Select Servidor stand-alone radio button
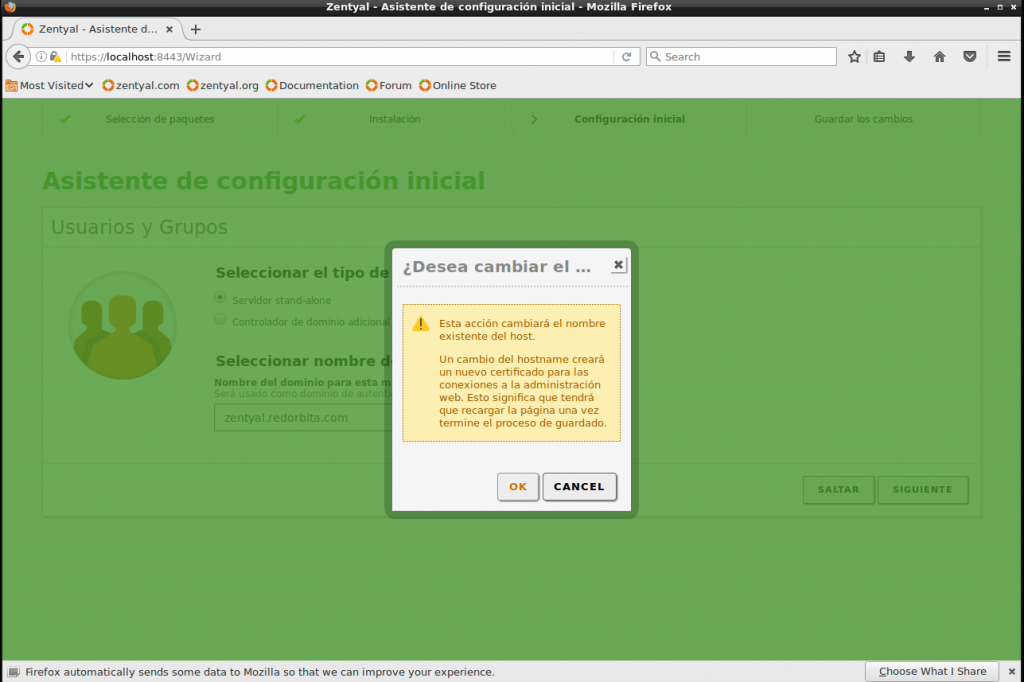 (220, 298)
